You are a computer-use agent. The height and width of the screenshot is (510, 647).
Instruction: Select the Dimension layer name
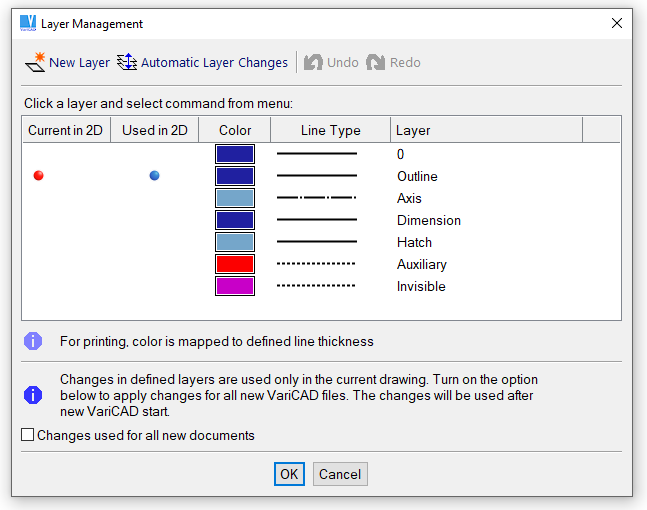428,220
